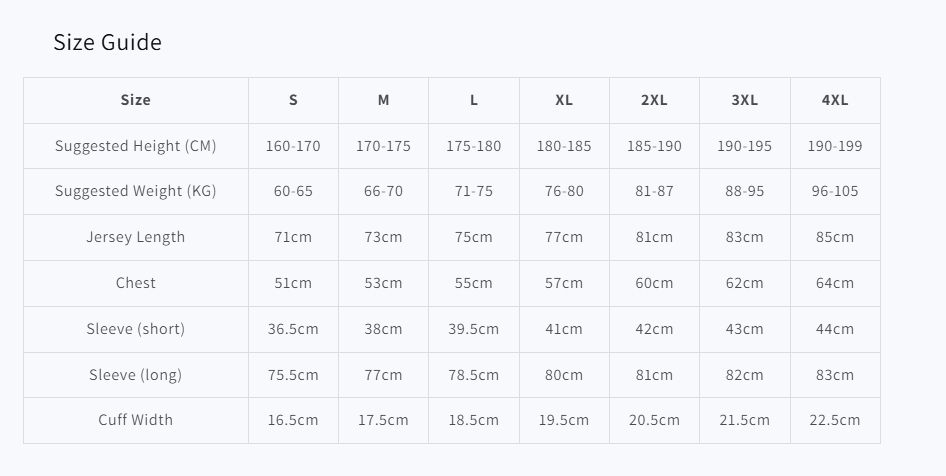Click the 21.5cm cuff width cell
The width and height of the screenshot is (946, 476).
pyautogui.click(x=745, y=420)
